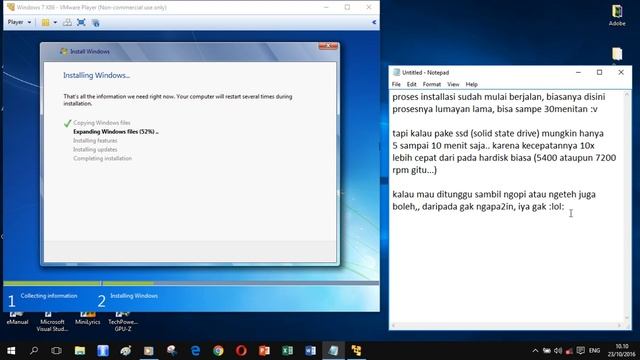640x360 pixels.
Task: Select the eManual desktop icon
Action: point(17,318)
